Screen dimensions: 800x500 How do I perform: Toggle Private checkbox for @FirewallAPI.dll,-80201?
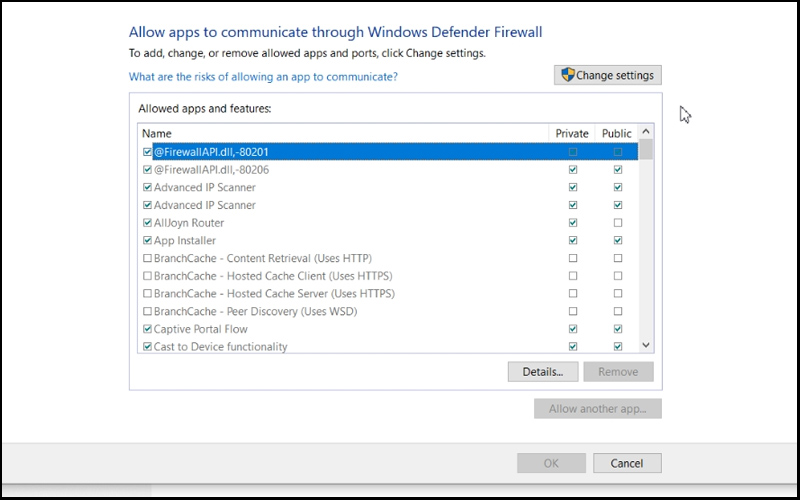tap(573, 152)
